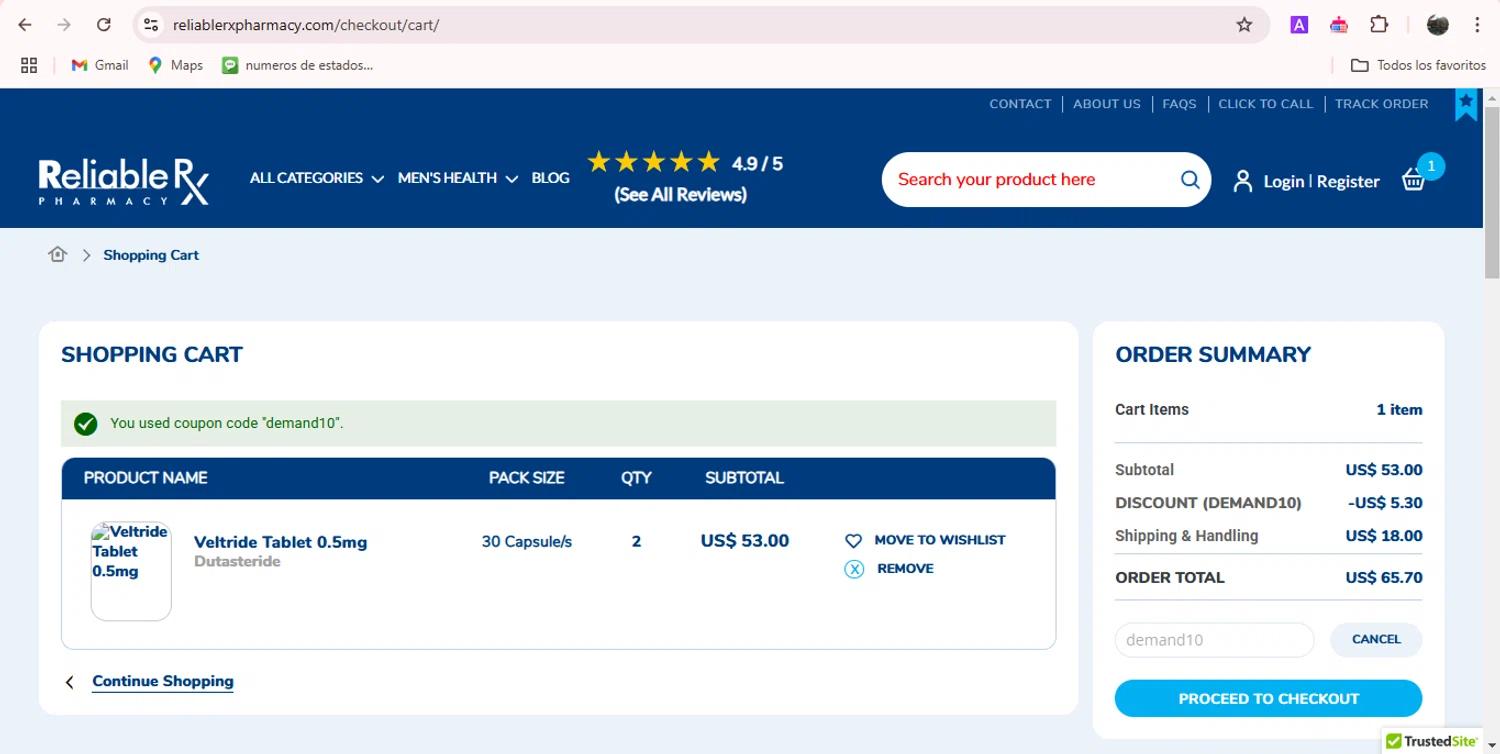Open site information icon in address bar
Viewport: 1500px width, 754px height.
(x=151, y=25)
